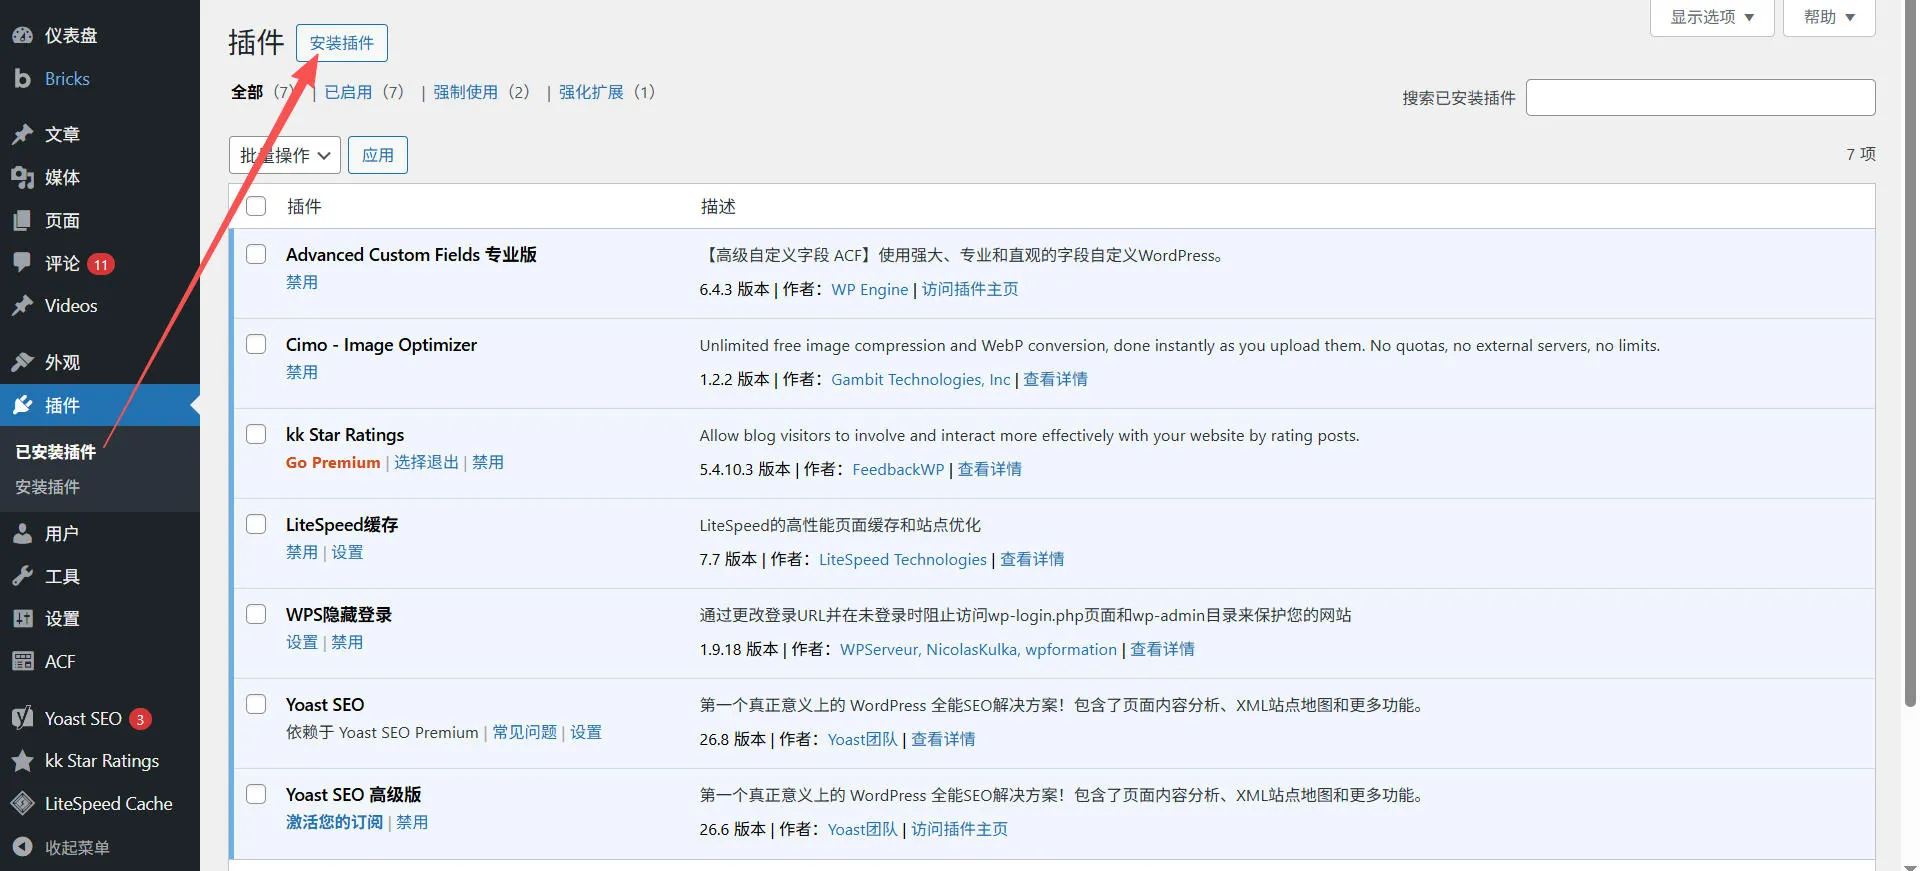The image size is (1920, 871).
Task: Click 选择退出 for kk Star Ratings
Action: click(x=426, y=462)
